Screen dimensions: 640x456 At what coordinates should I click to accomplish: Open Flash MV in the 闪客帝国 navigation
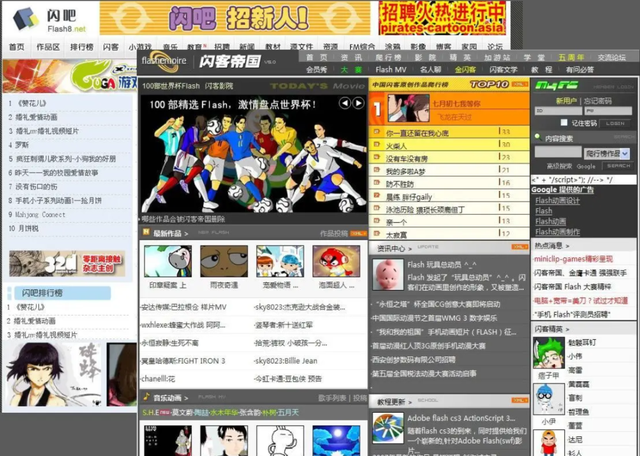point(391,69)
